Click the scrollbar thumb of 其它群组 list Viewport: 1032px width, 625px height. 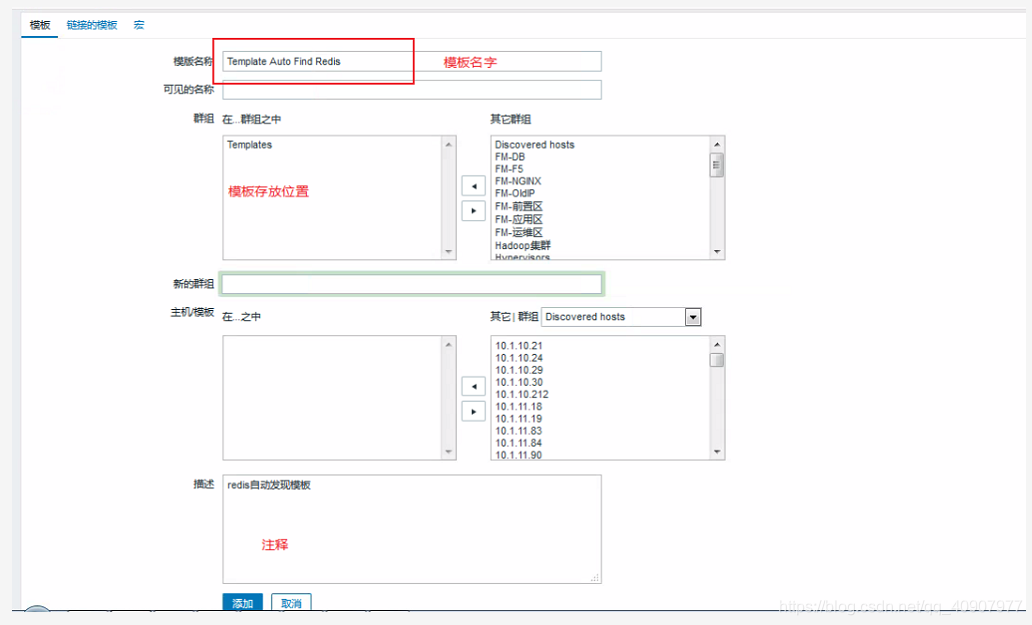point(717,165)
